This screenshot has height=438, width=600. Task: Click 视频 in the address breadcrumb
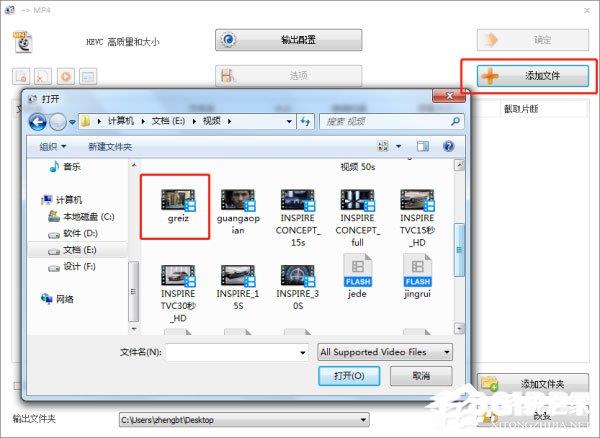click(x=212, y=121)
